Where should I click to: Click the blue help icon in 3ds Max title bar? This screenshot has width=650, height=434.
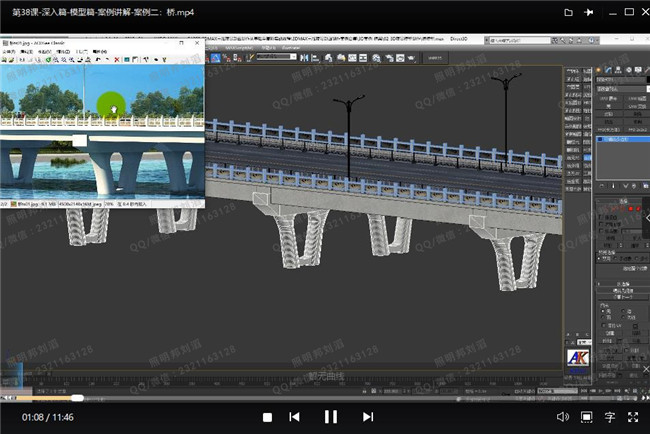coord(592,40)
